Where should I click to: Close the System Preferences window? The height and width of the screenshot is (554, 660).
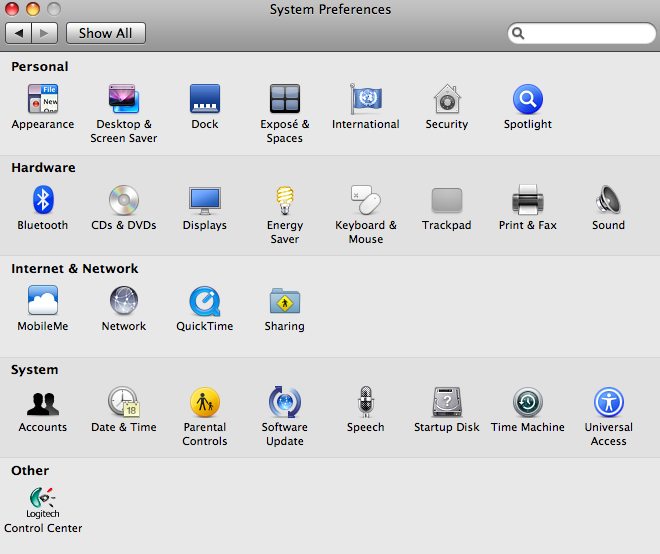(x=12, y=9)
